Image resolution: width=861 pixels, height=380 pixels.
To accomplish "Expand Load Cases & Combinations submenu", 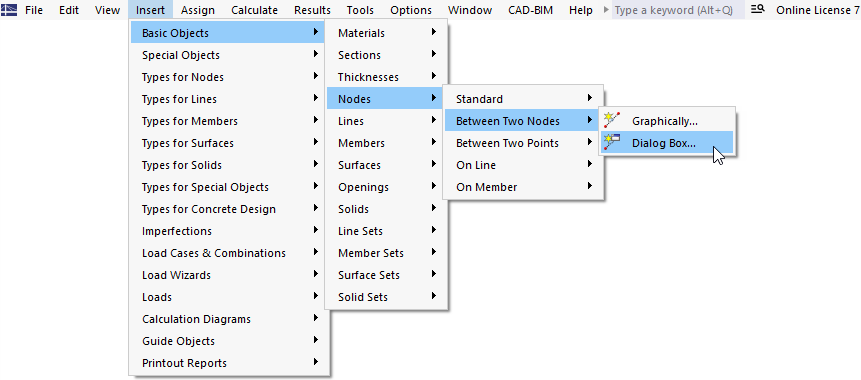I will point(230,253).
